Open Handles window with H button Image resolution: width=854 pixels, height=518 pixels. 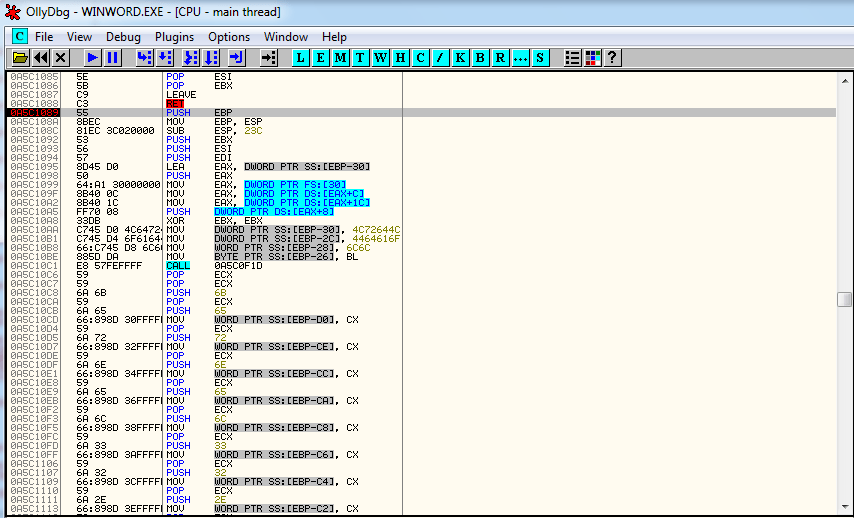coord(400,57)
